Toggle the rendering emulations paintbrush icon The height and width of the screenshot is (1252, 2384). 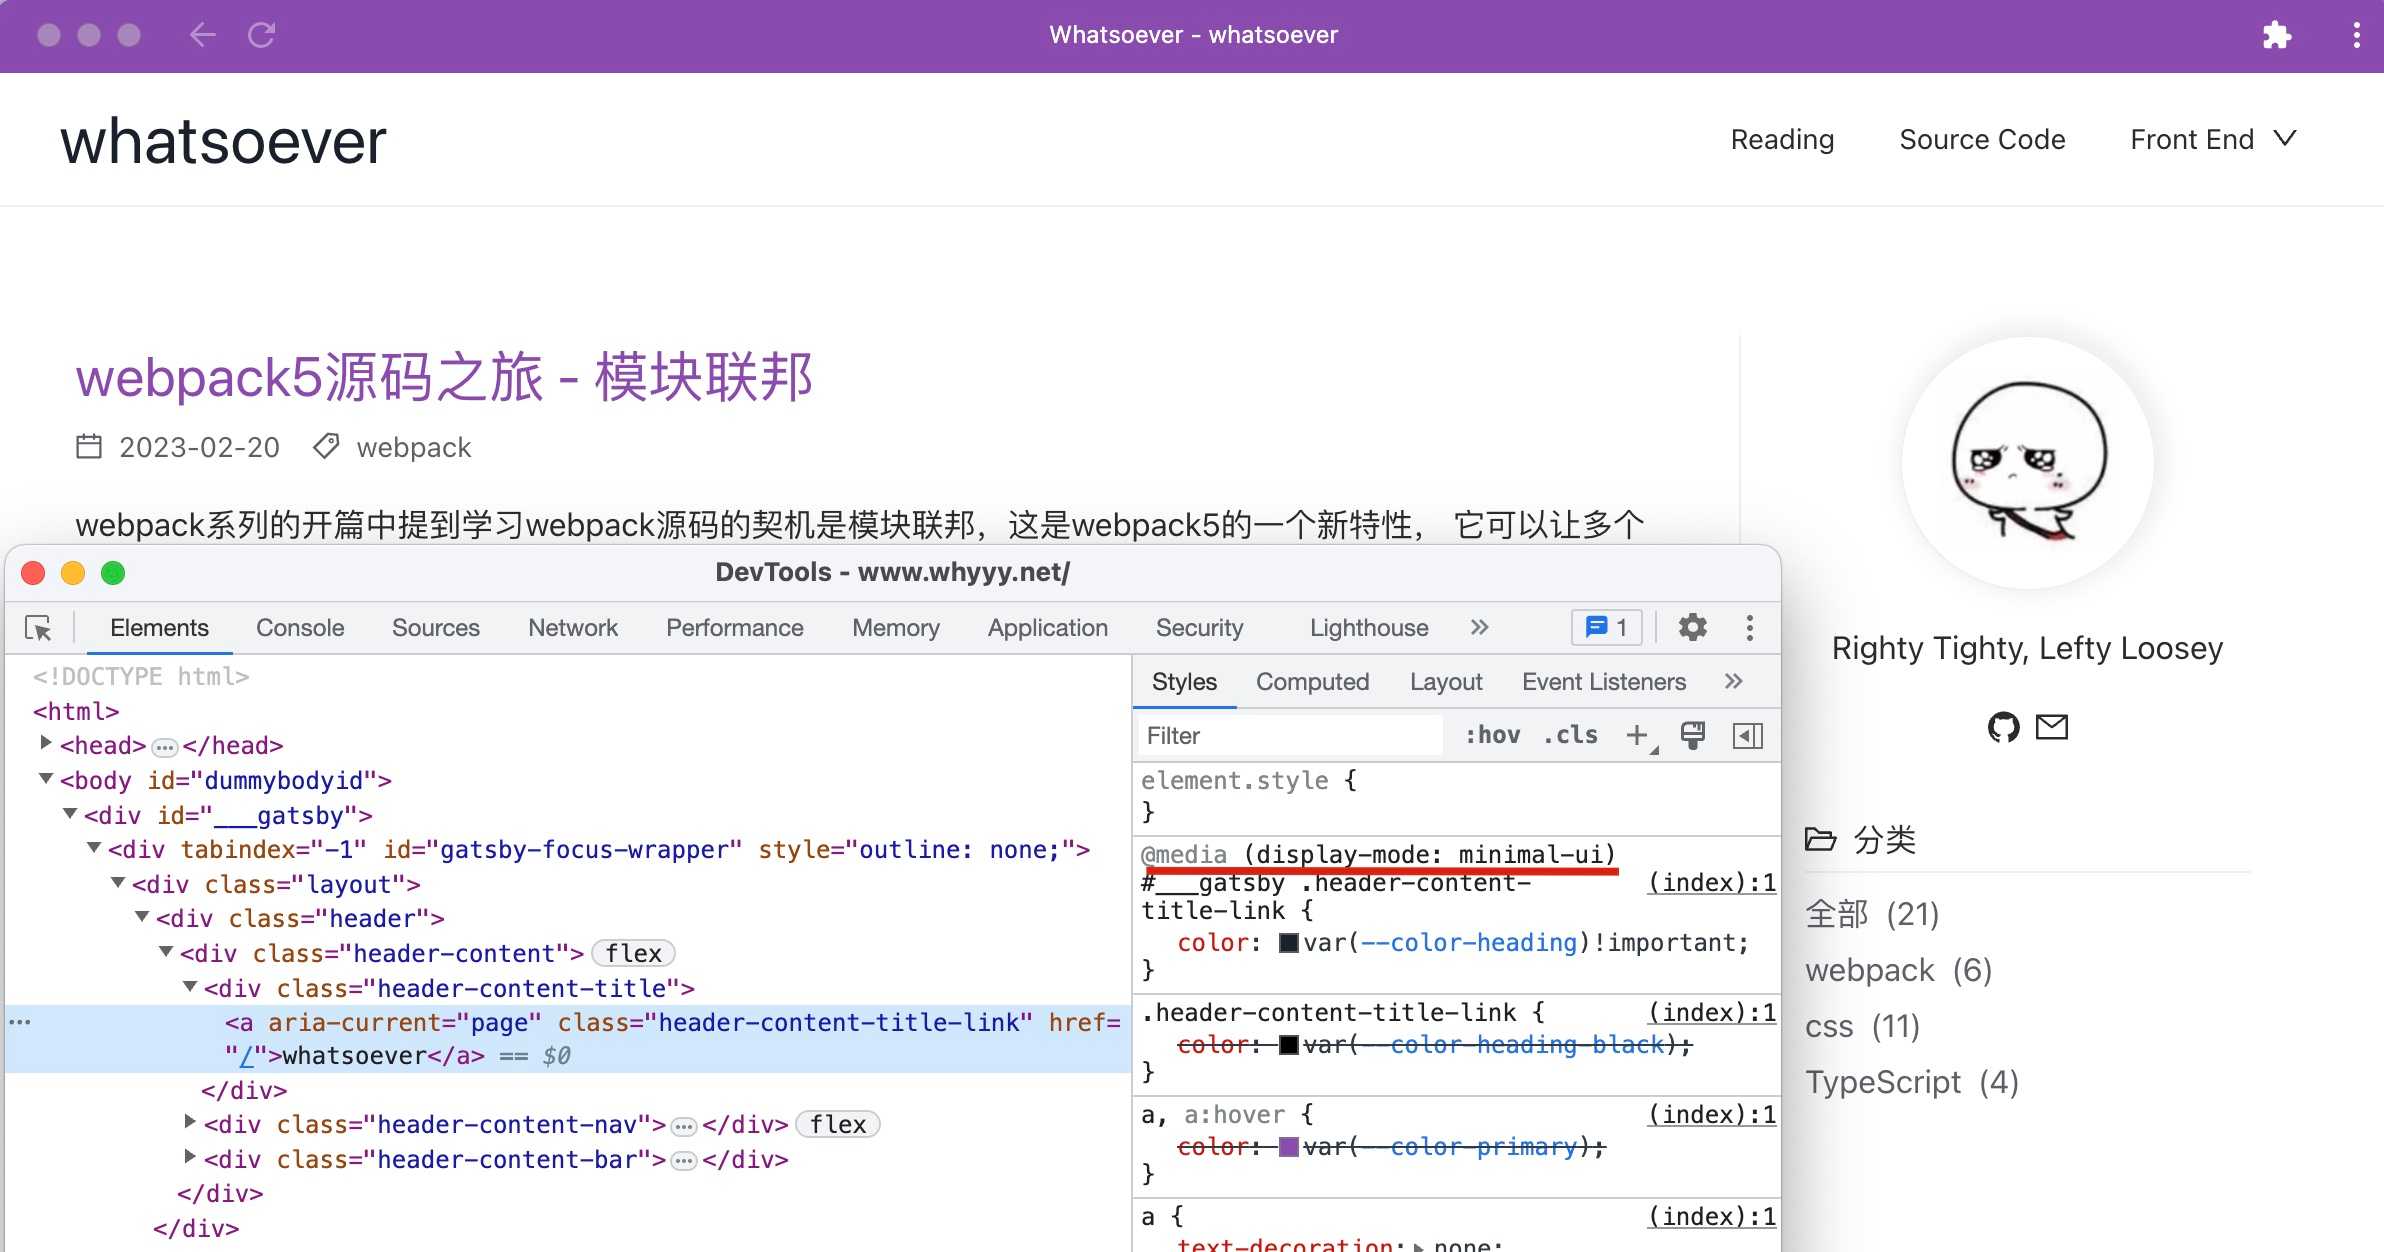[x=1693, y=736]
